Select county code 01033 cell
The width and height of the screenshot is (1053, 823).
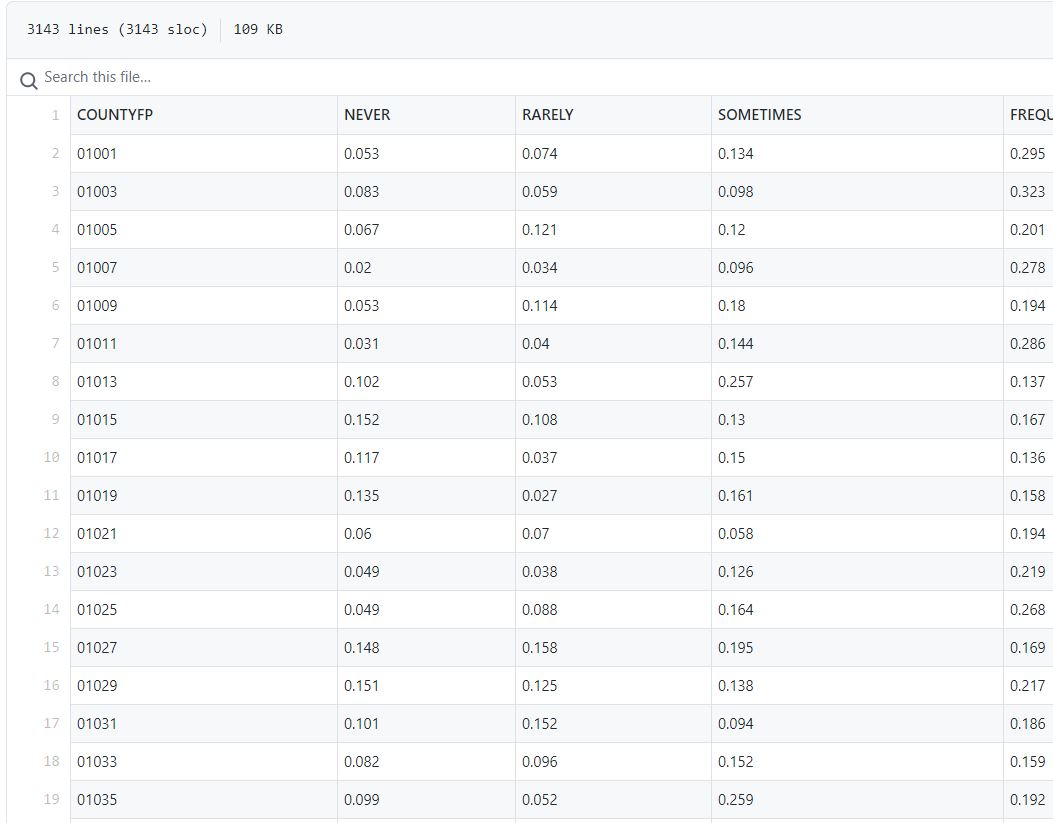coord(203,762)
